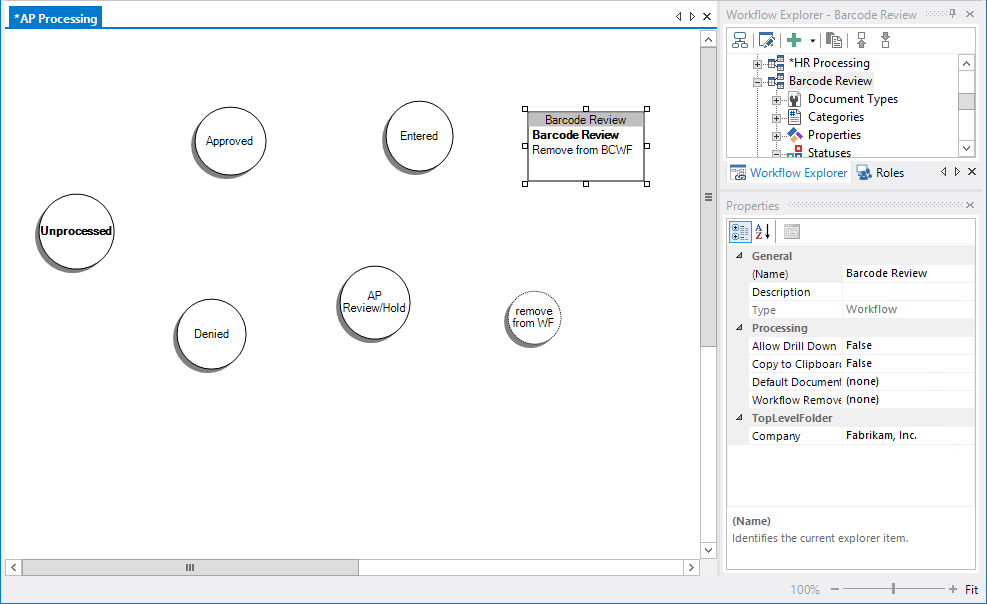Image resolution: width=987 pixels, height=604 pixels.
Task: Click the right arrow beside Roles tab
Action: pyautogui.click(x=957, y=172)
